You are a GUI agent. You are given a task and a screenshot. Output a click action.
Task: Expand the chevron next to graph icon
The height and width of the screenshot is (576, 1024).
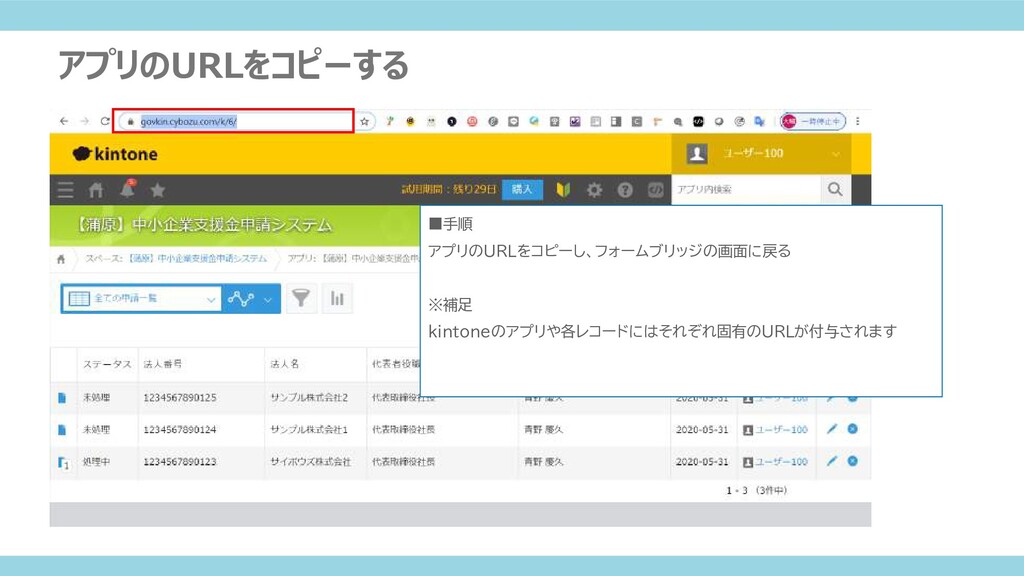tap(268, 300)
